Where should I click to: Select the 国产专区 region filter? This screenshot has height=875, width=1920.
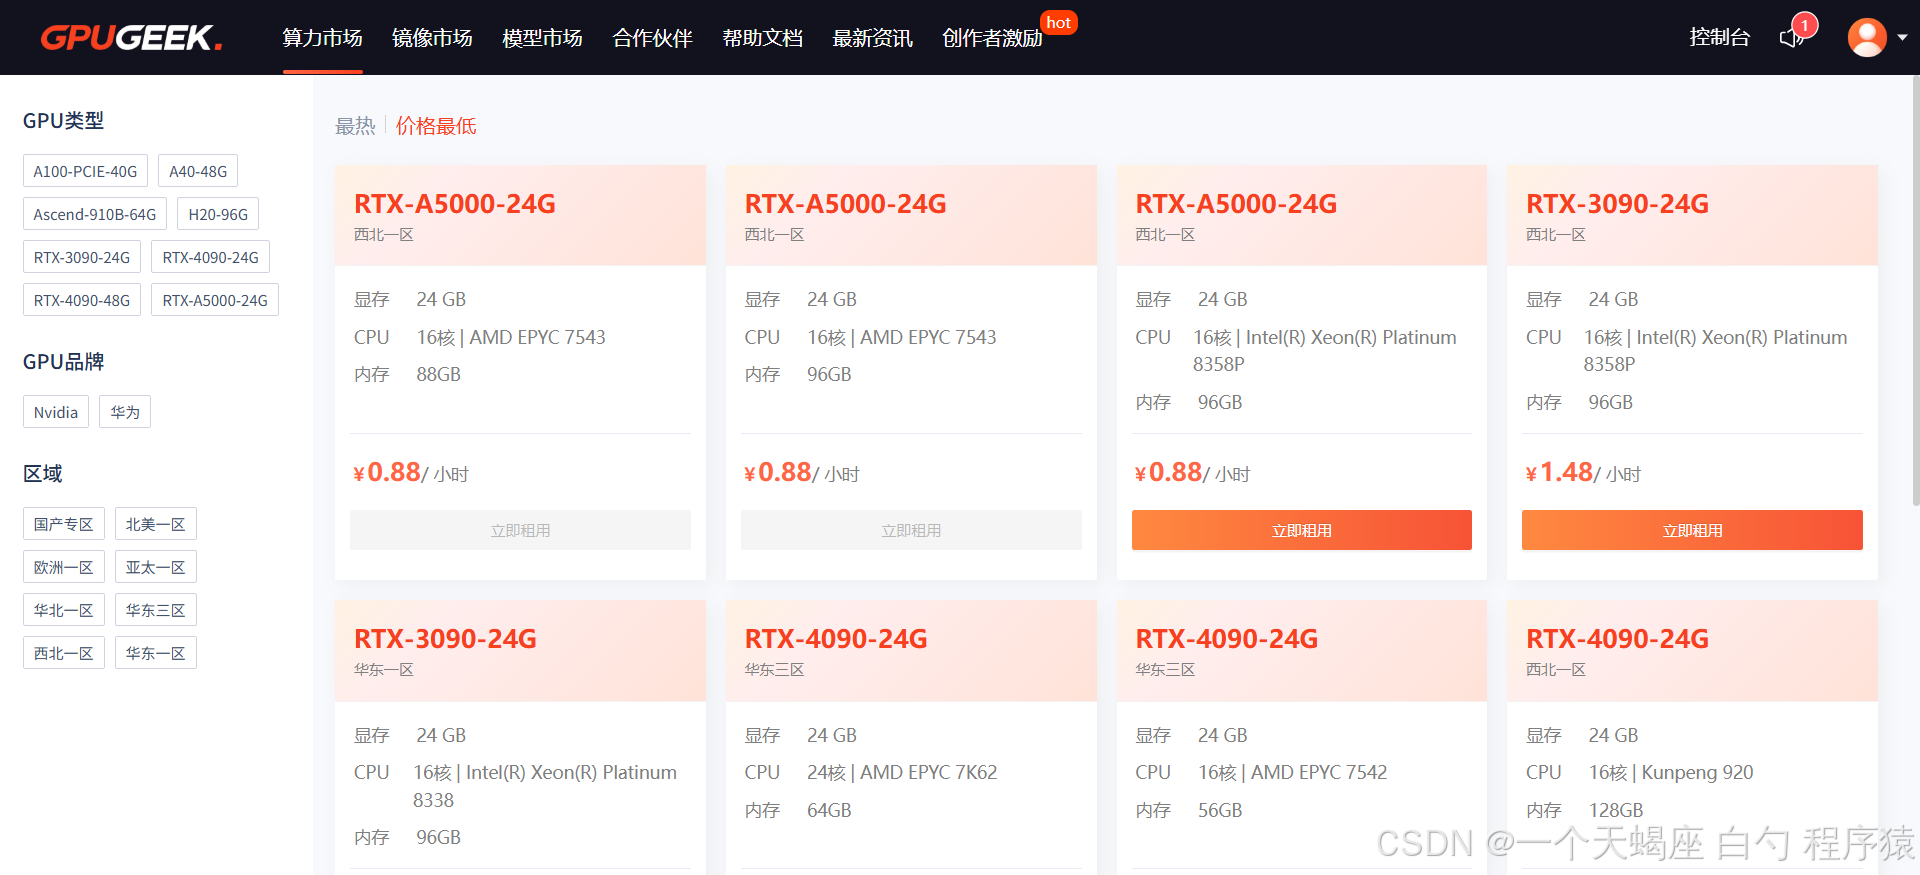[64, 524]
